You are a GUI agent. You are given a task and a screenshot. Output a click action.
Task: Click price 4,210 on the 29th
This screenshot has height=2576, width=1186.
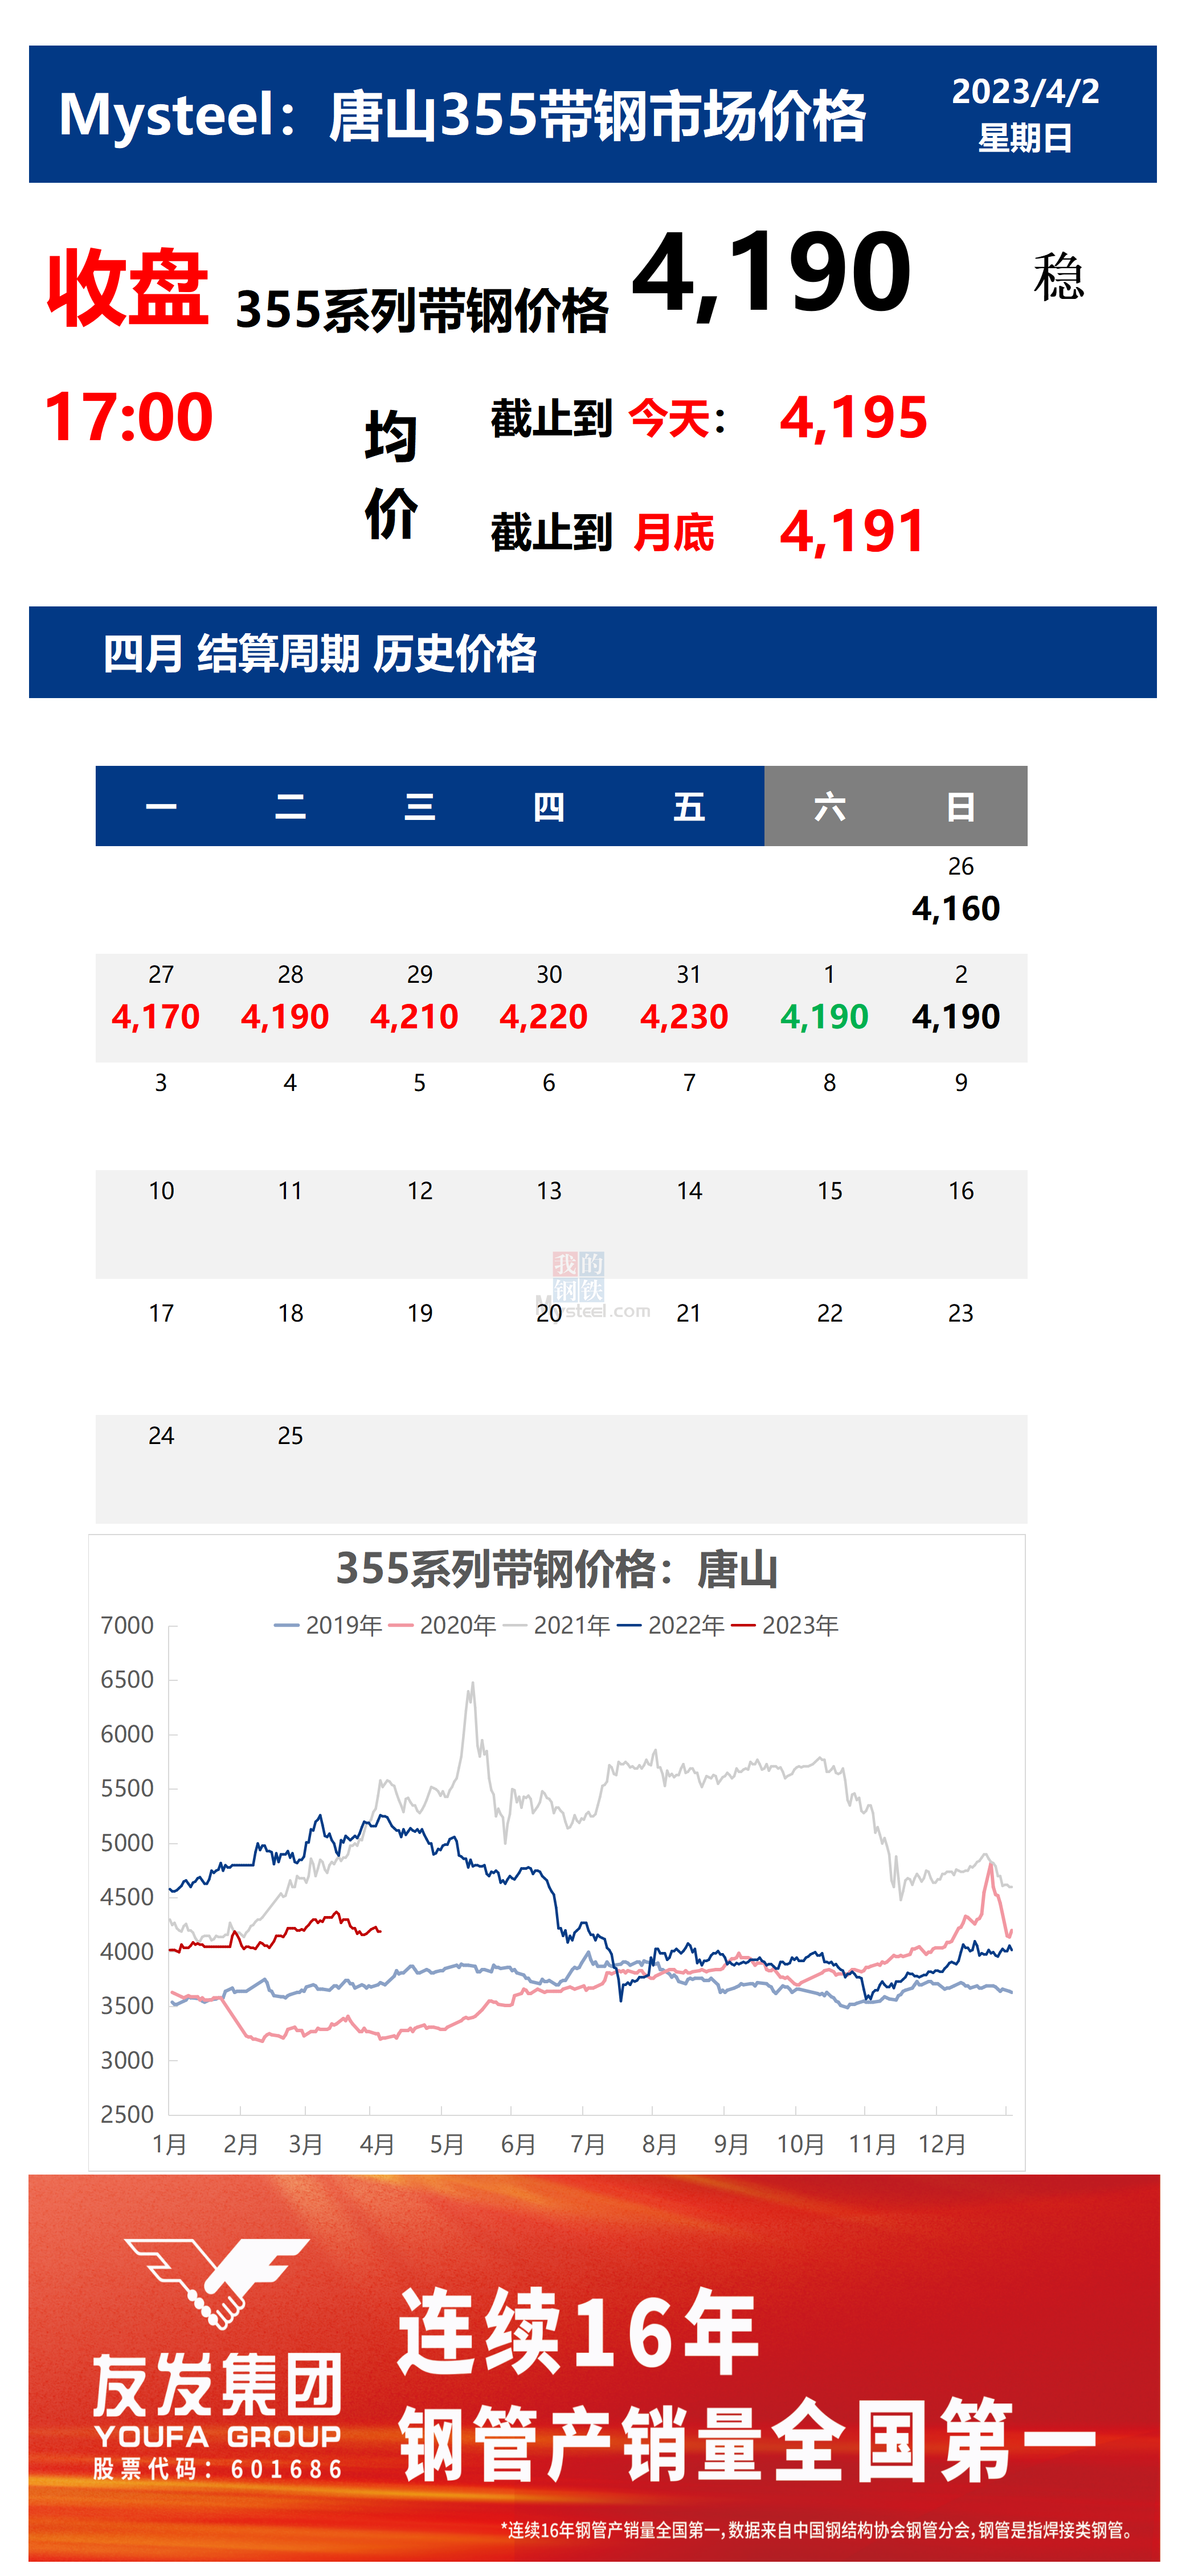tap(414, 1017)
